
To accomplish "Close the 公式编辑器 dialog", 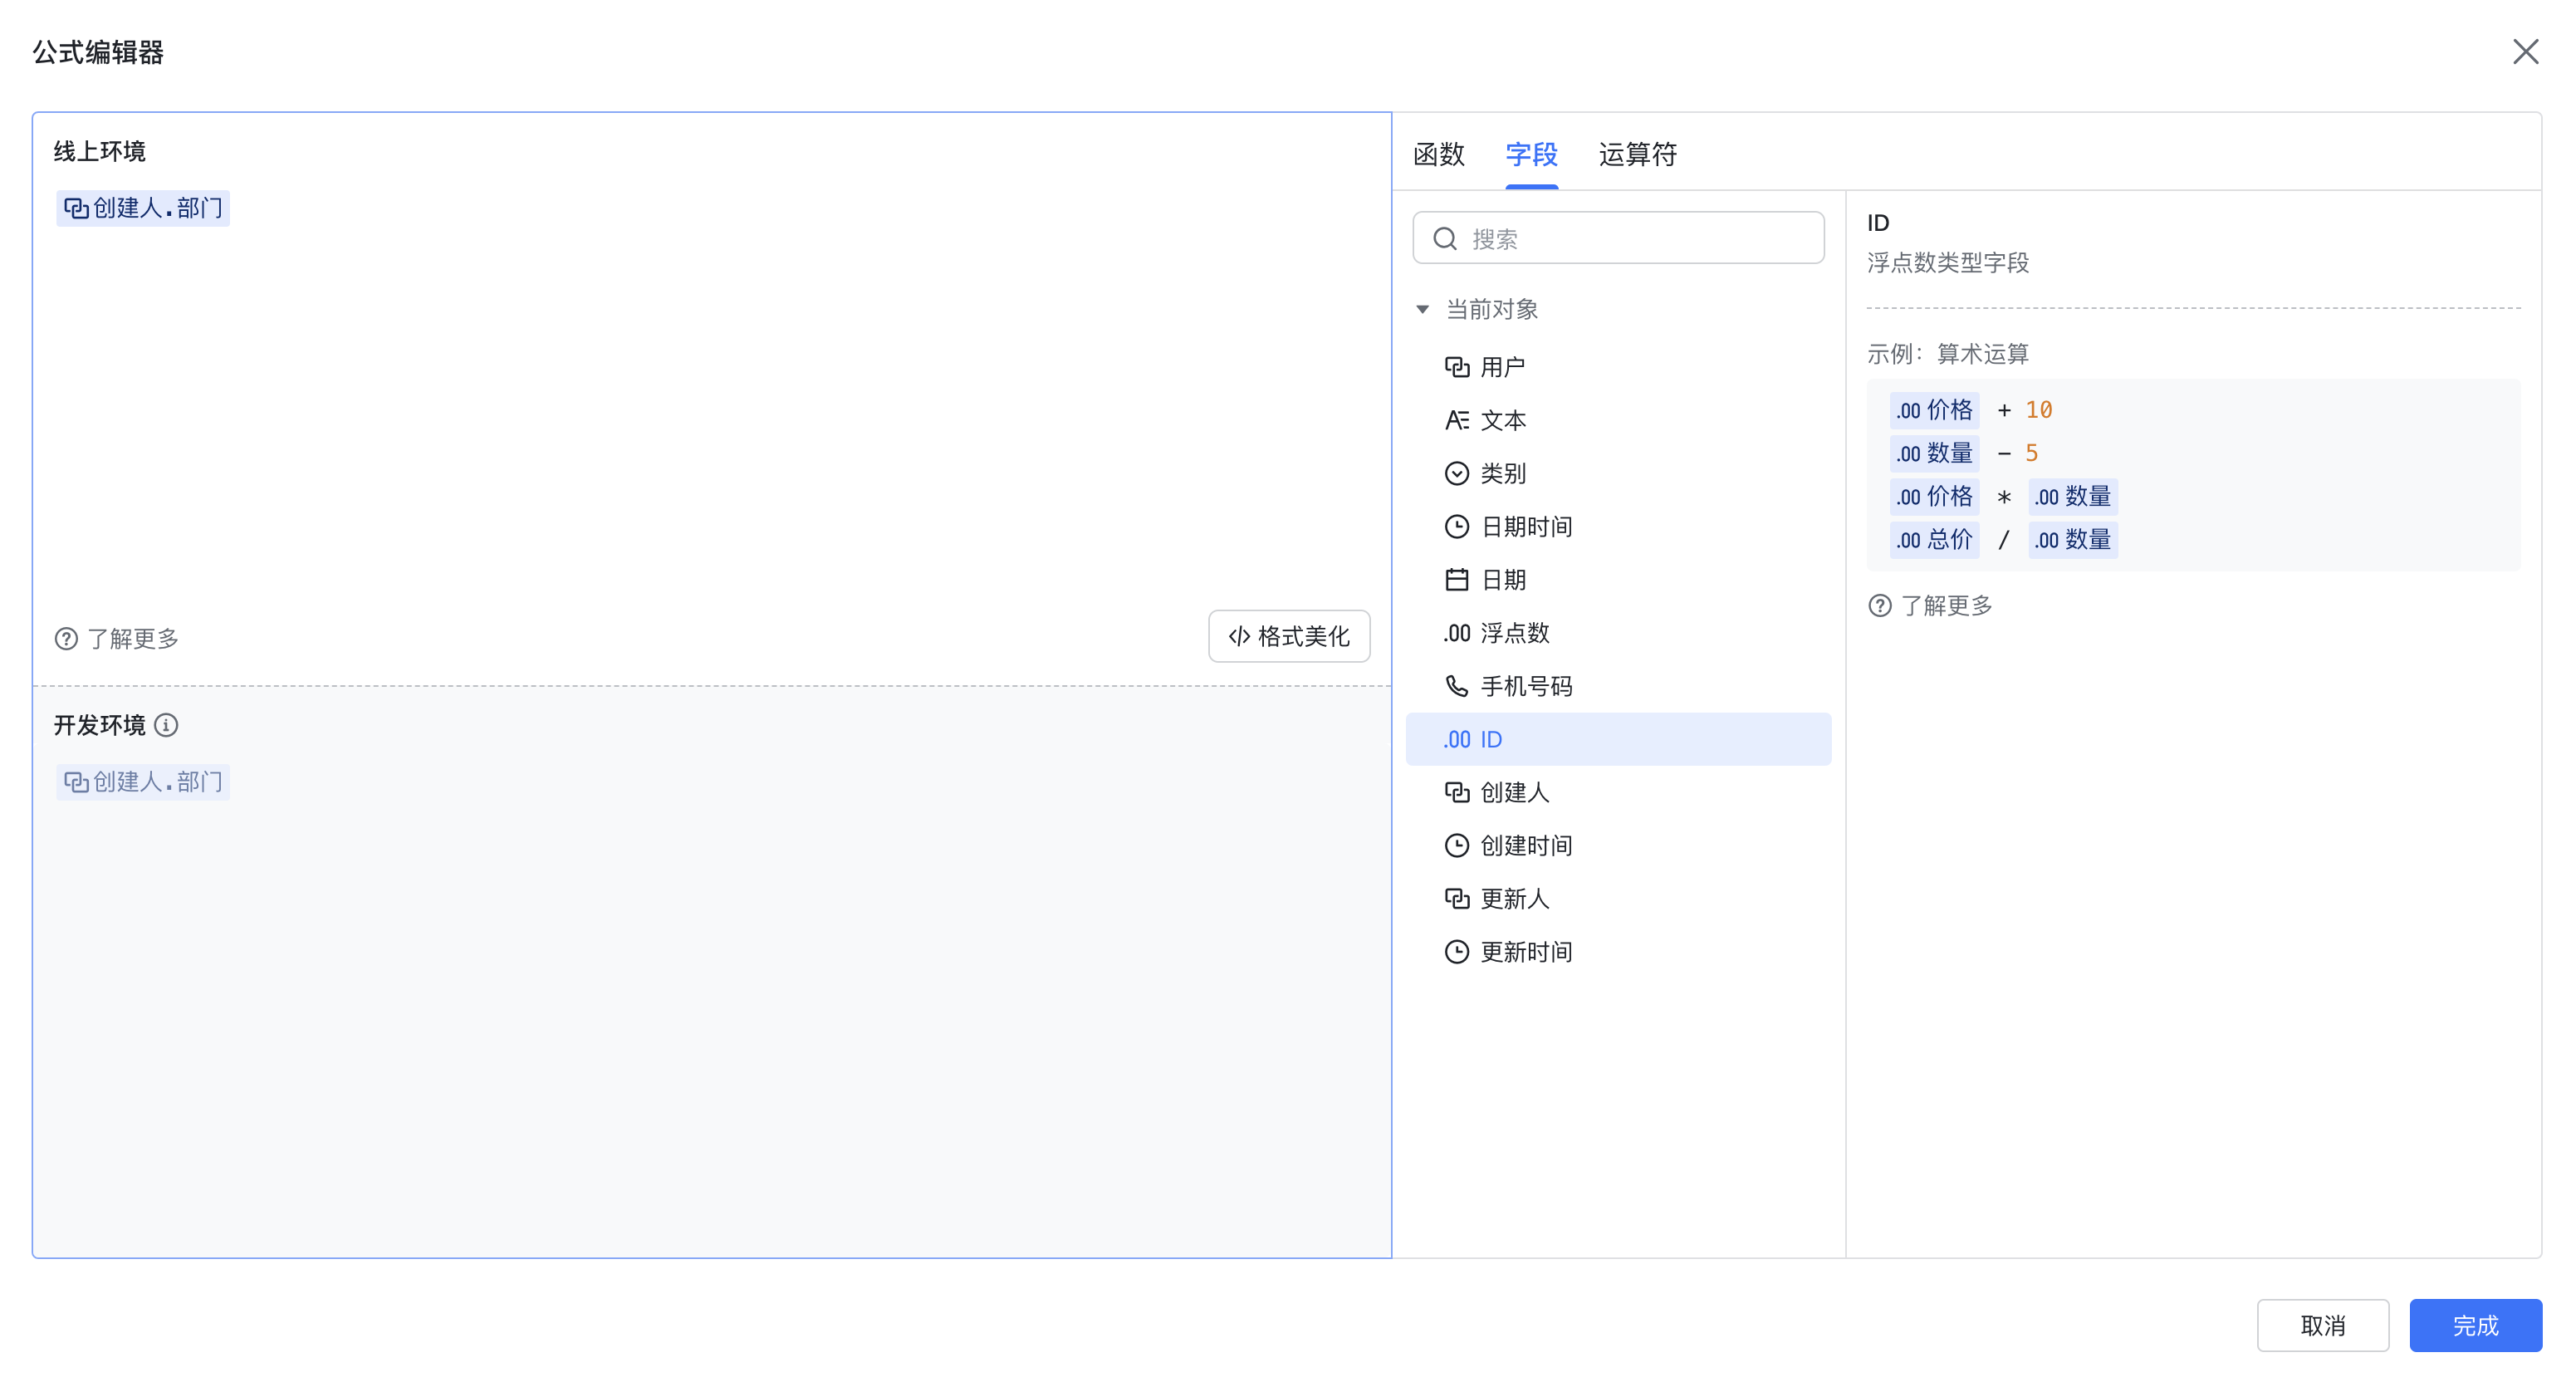I will click(2525, 52).
